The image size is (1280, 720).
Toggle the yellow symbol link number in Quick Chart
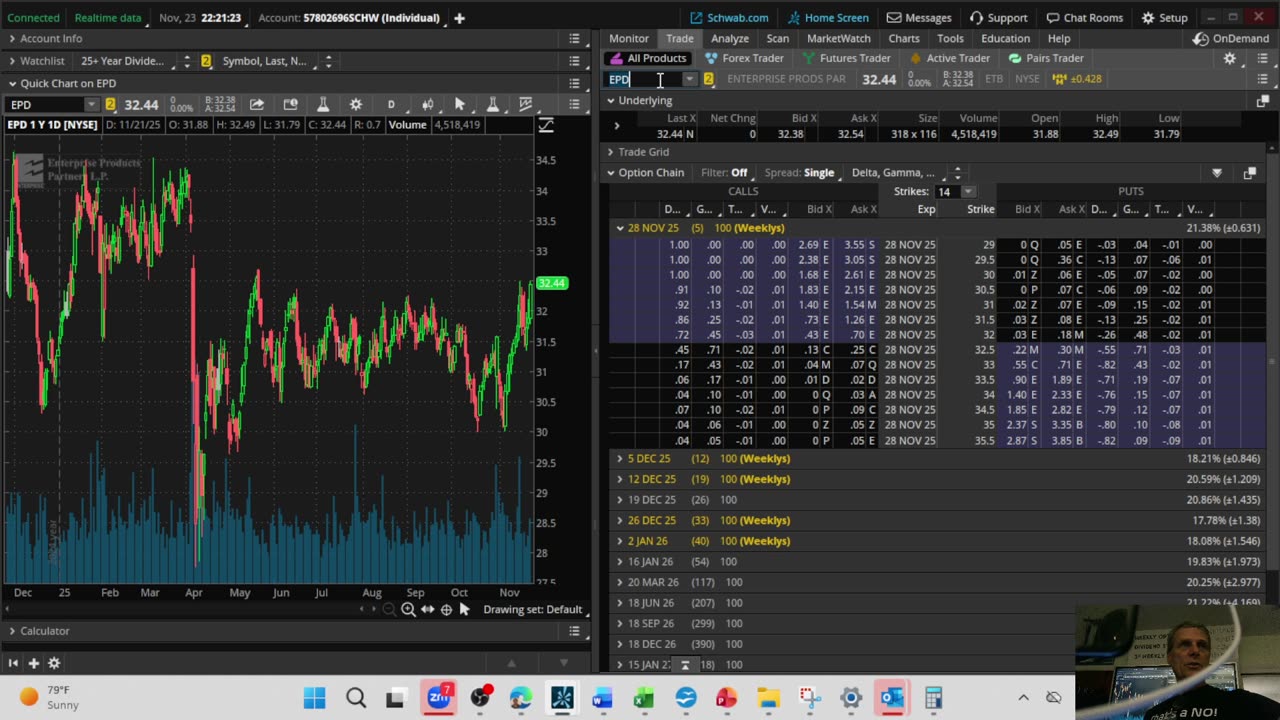[x=110, y=105]
